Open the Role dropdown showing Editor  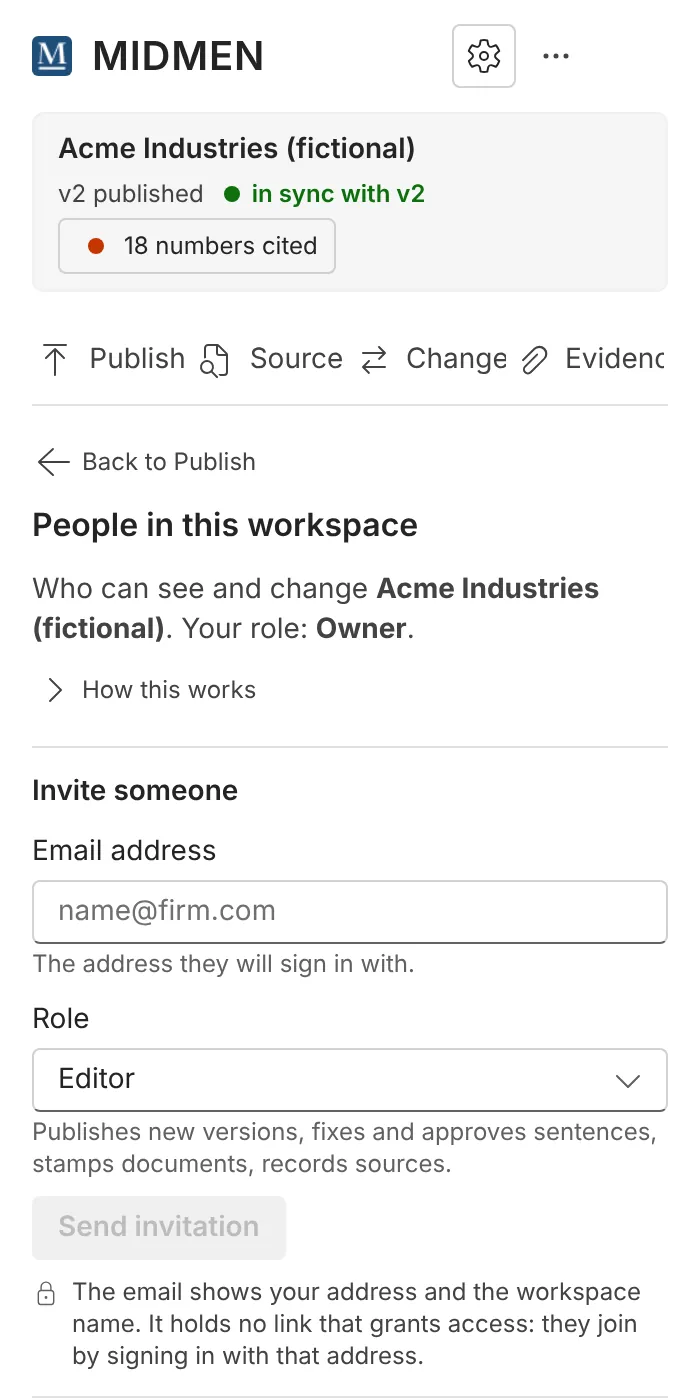point(350,1079)
